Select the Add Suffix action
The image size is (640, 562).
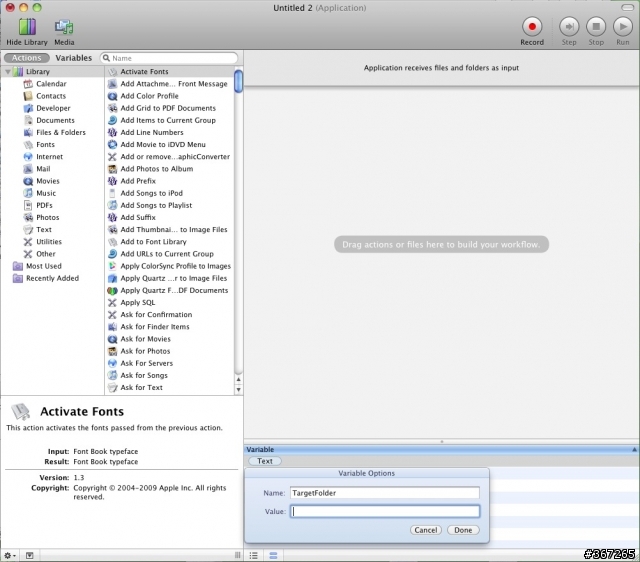click(x=138, y=218)
